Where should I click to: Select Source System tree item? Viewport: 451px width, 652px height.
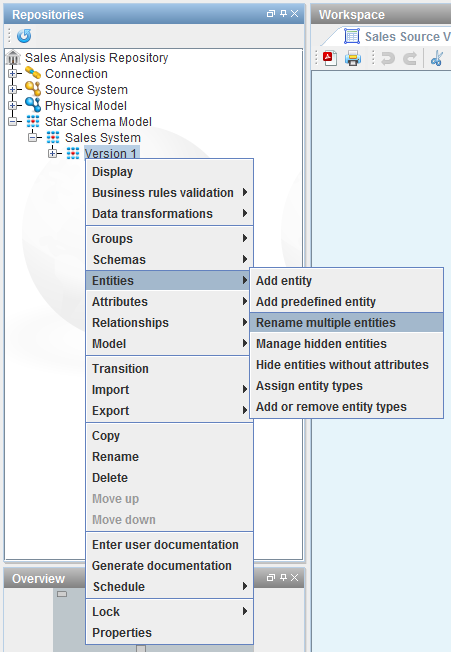(x=86, y=89)
